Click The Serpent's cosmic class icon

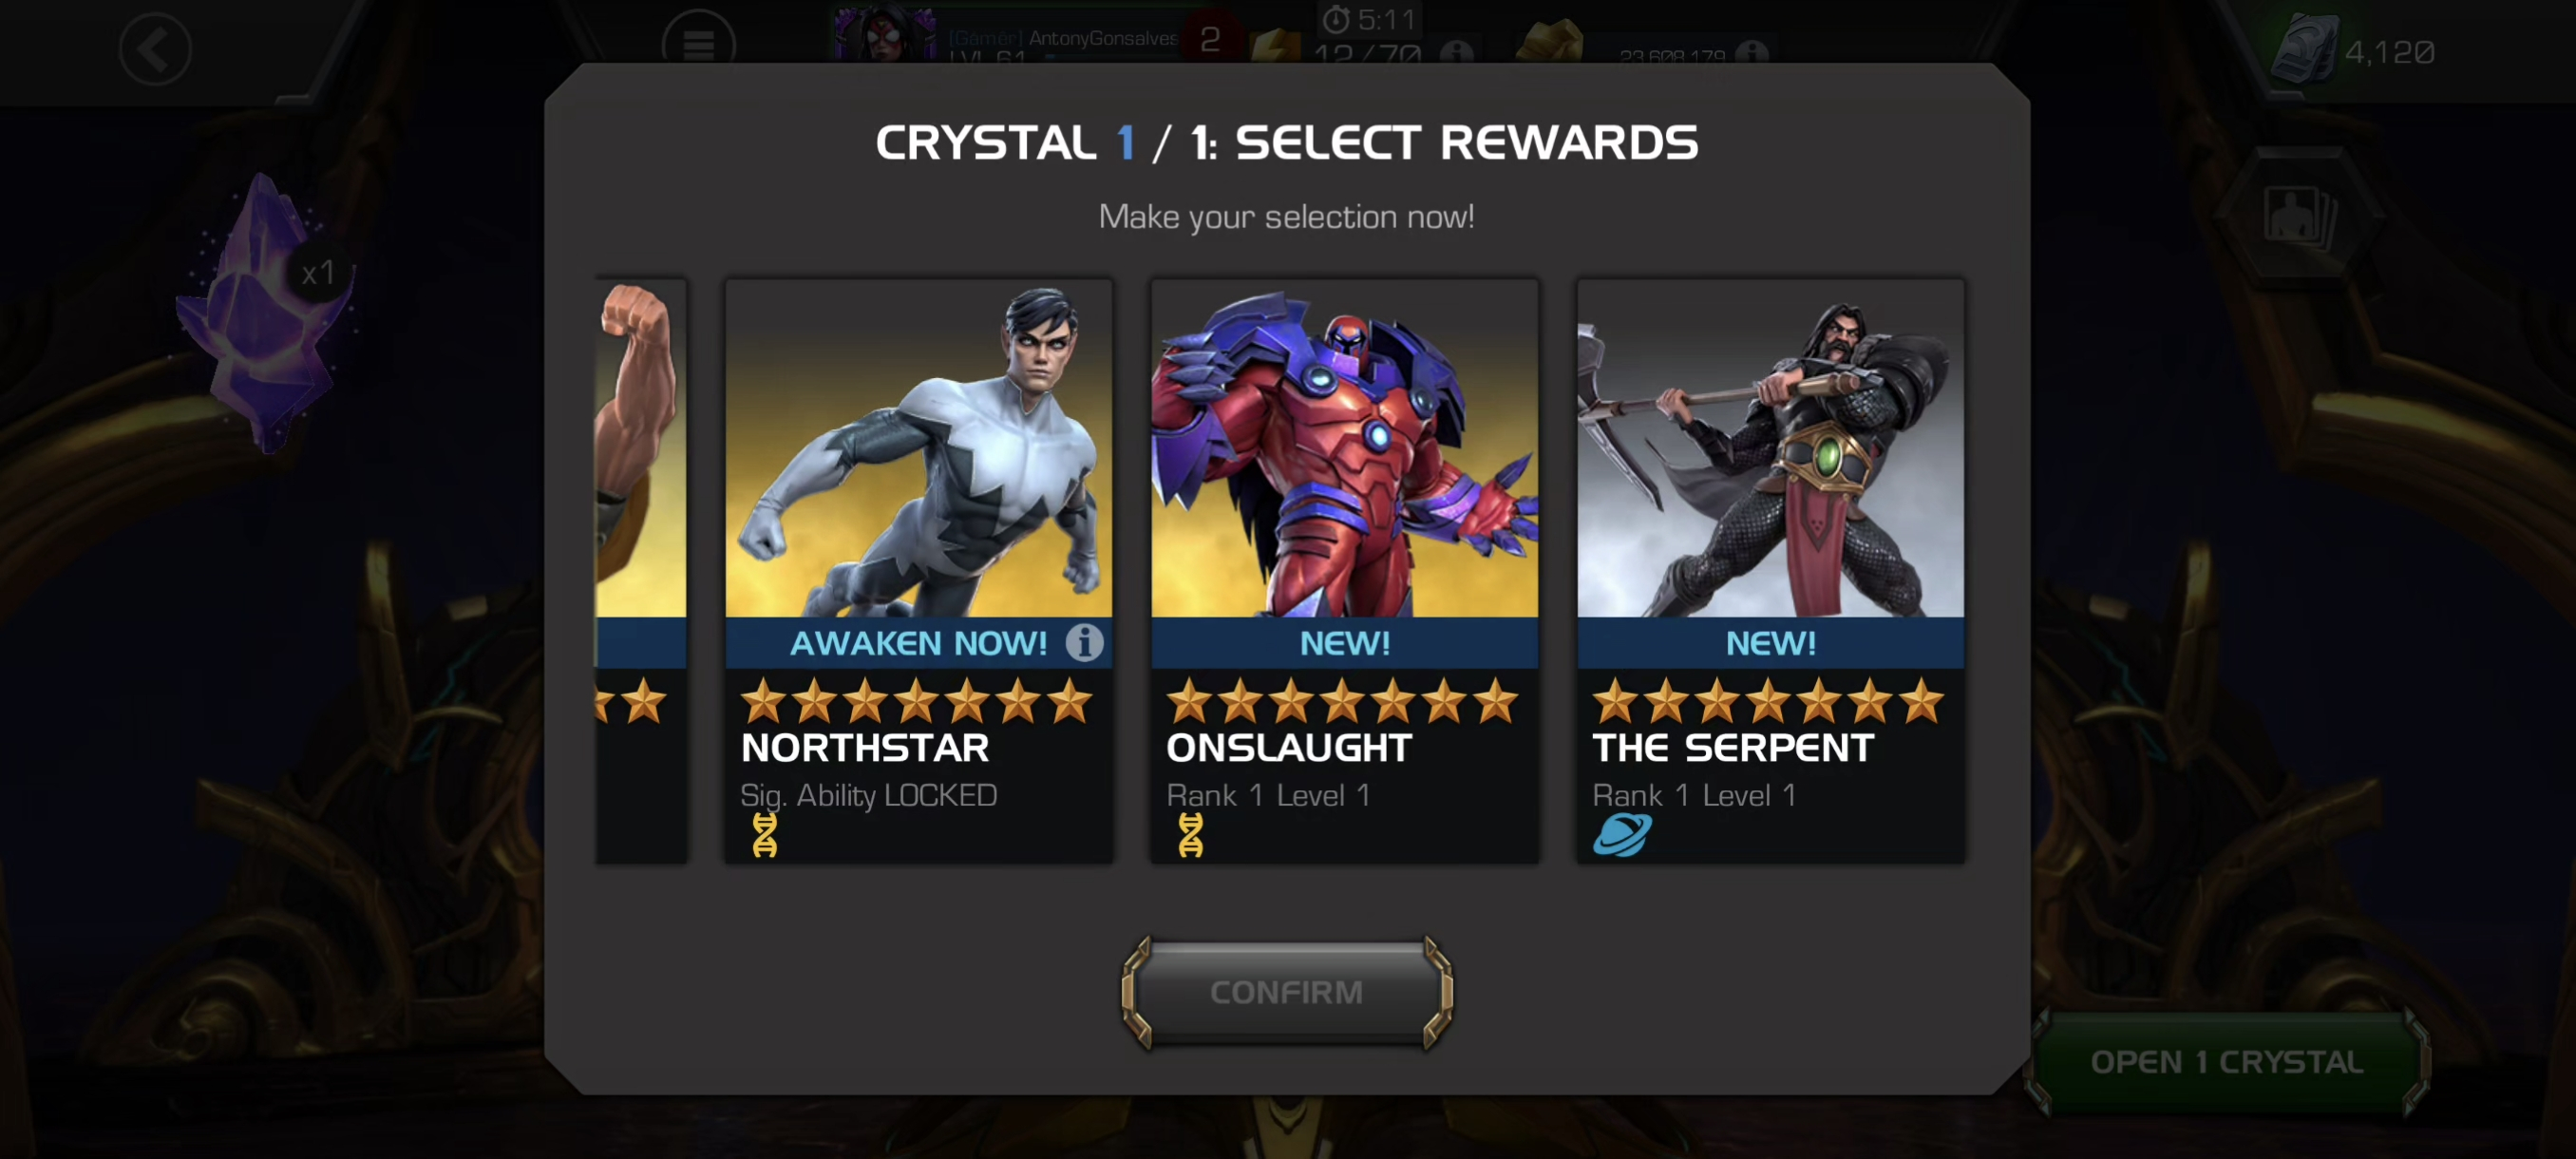(x=1622, y=835)
